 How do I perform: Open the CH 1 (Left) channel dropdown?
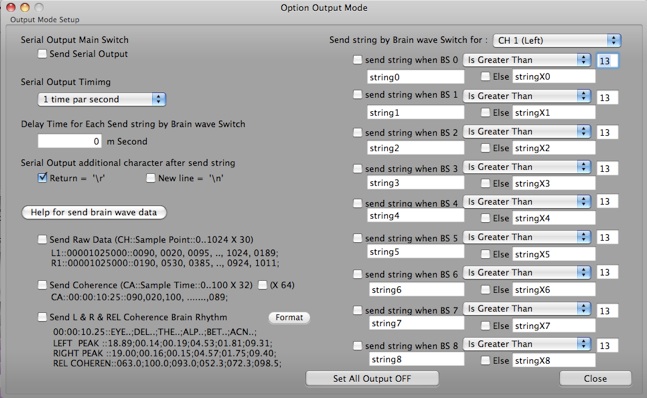(x=557, y=40)
